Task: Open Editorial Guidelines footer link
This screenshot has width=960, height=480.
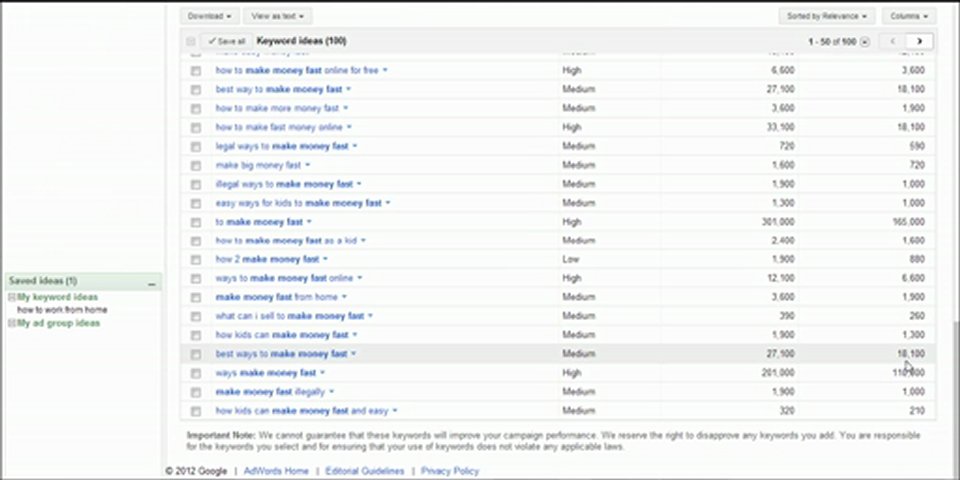Action: point(365,471)
